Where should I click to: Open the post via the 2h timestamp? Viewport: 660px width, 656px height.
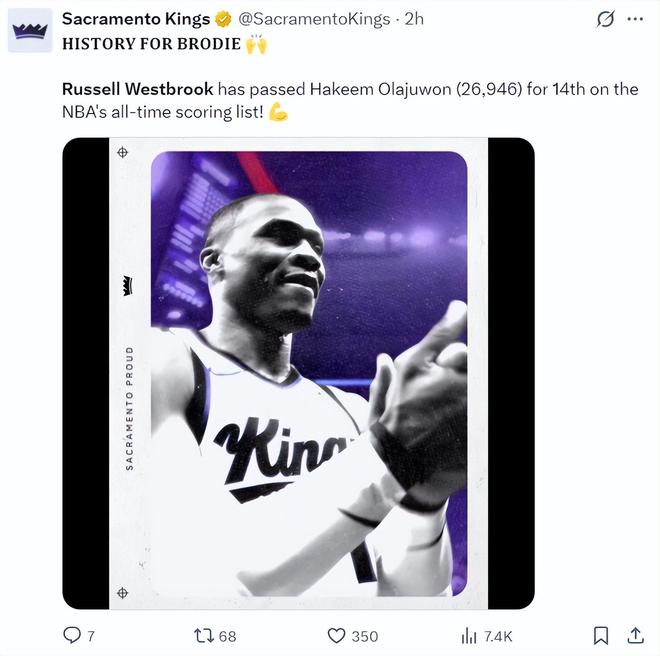point(414,19)
